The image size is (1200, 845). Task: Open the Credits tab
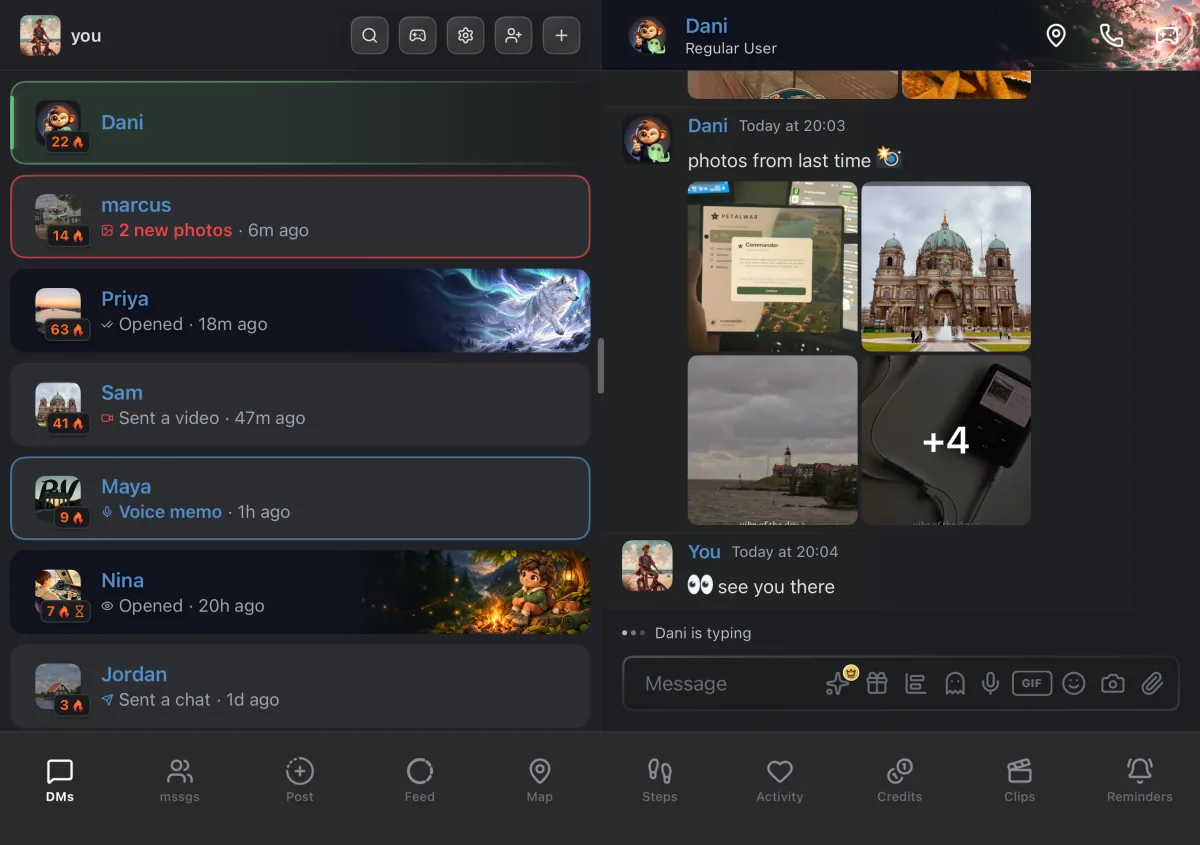(x=900, y=781)
